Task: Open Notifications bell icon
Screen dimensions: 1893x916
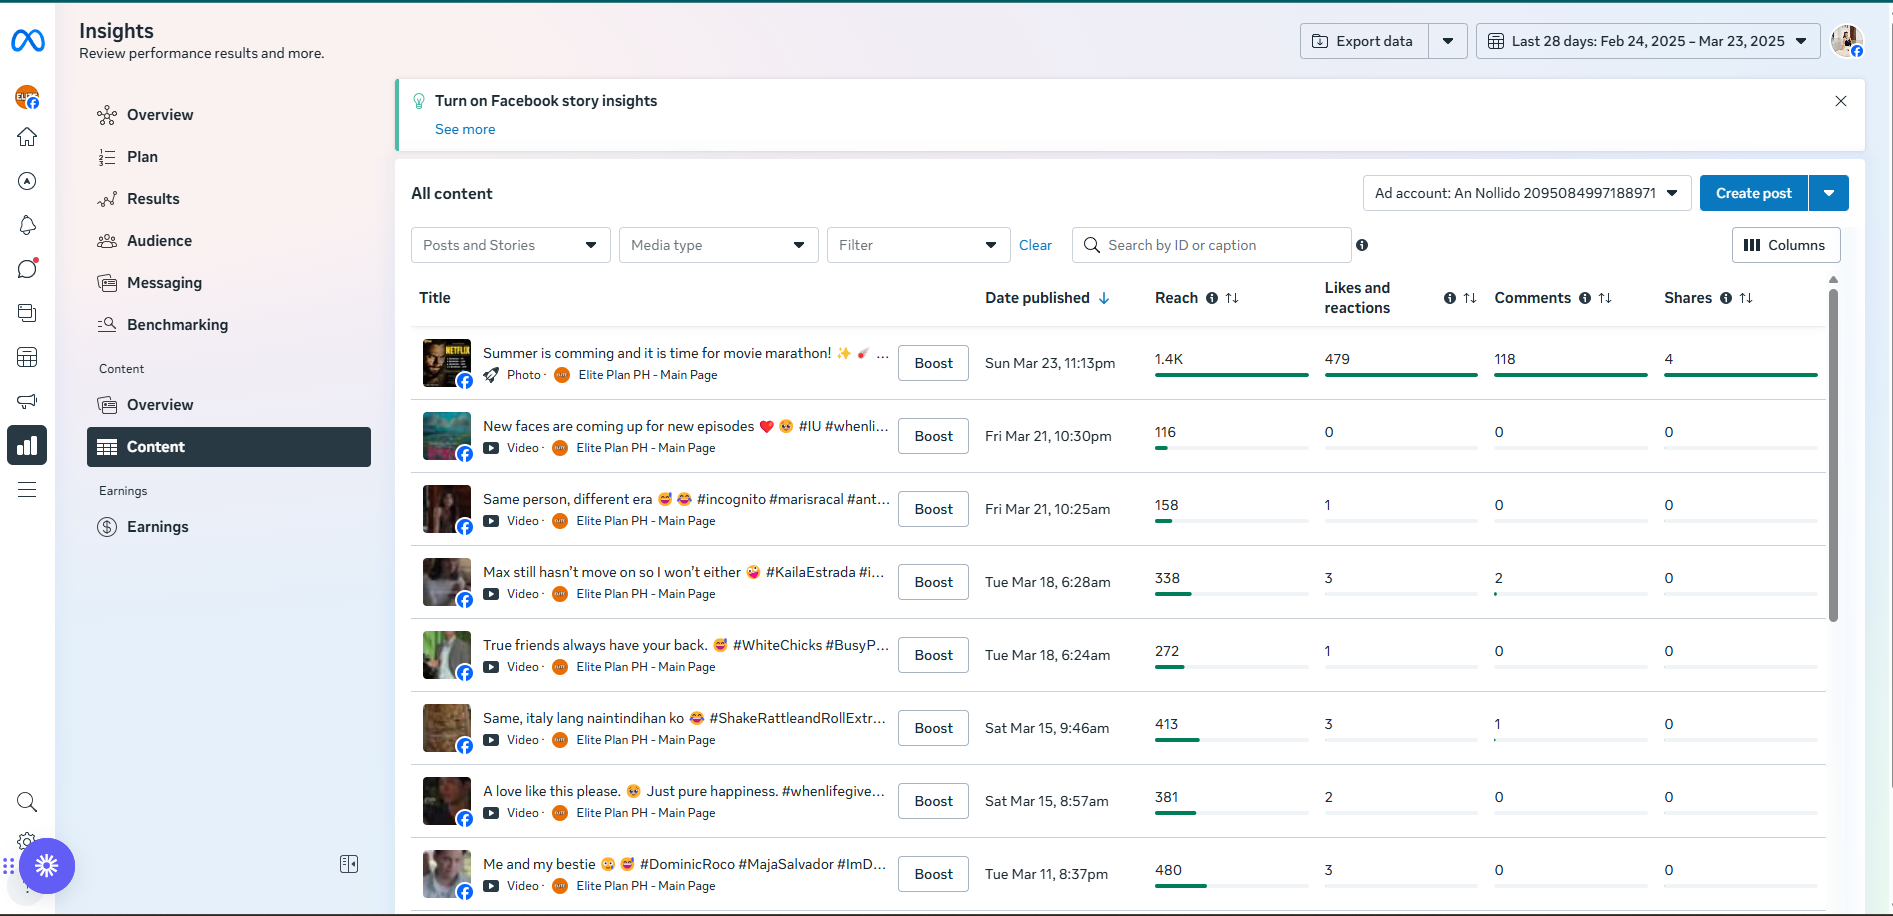Action: pyautogui.click(x=27, y=225)
